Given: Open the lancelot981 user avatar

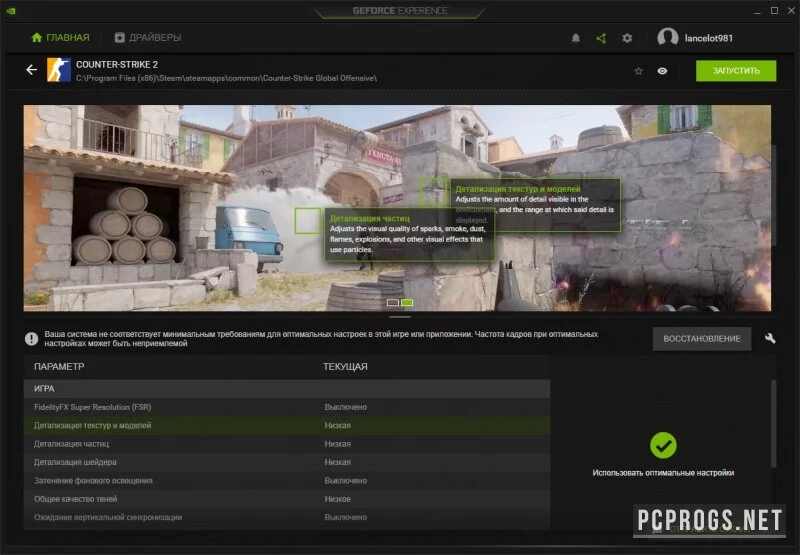Looking at the screenshot, I should (x=667, y=37).
